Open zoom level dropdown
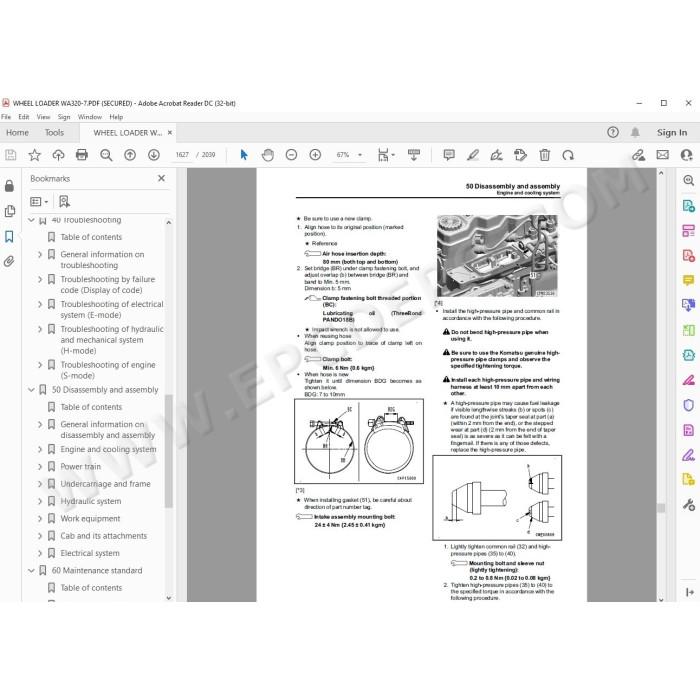 (360, 155)
